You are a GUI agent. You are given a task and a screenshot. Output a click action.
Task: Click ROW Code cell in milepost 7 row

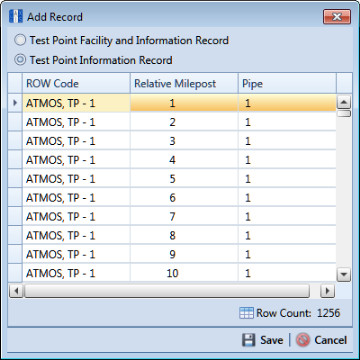[76, 217]
